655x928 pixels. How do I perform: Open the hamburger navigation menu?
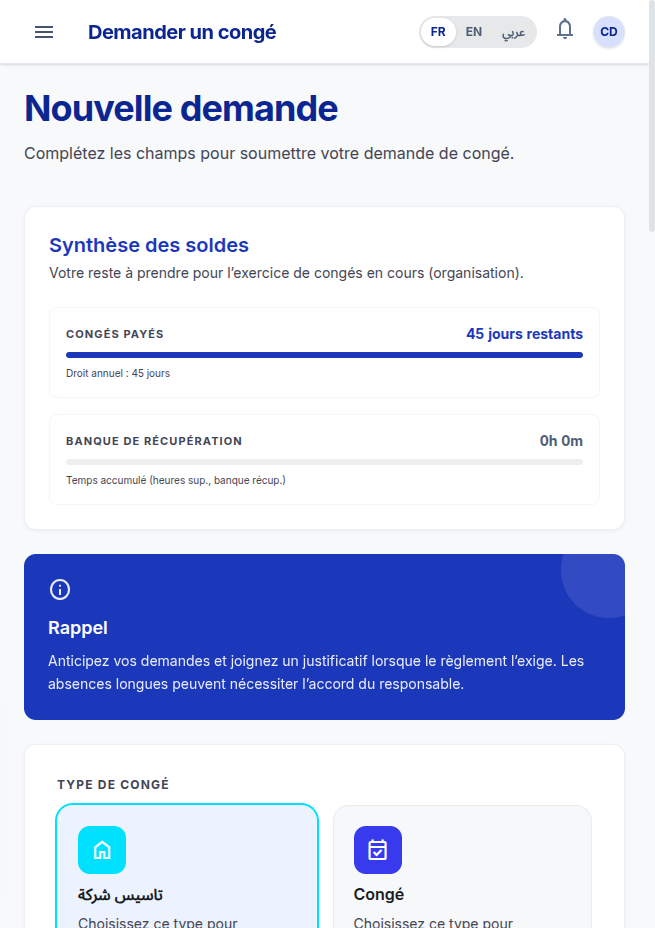(44, 32)
